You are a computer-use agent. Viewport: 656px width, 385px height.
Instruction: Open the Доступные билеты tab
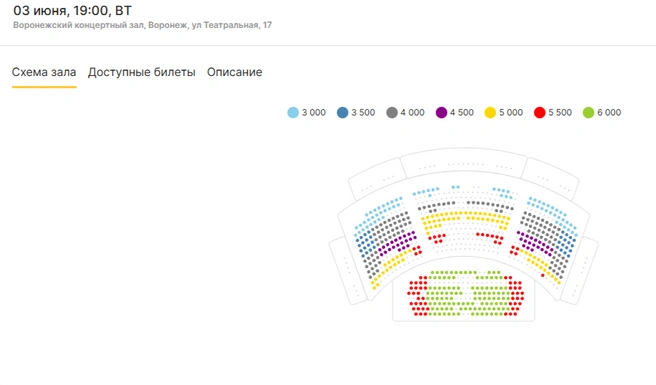click(141, 72)
